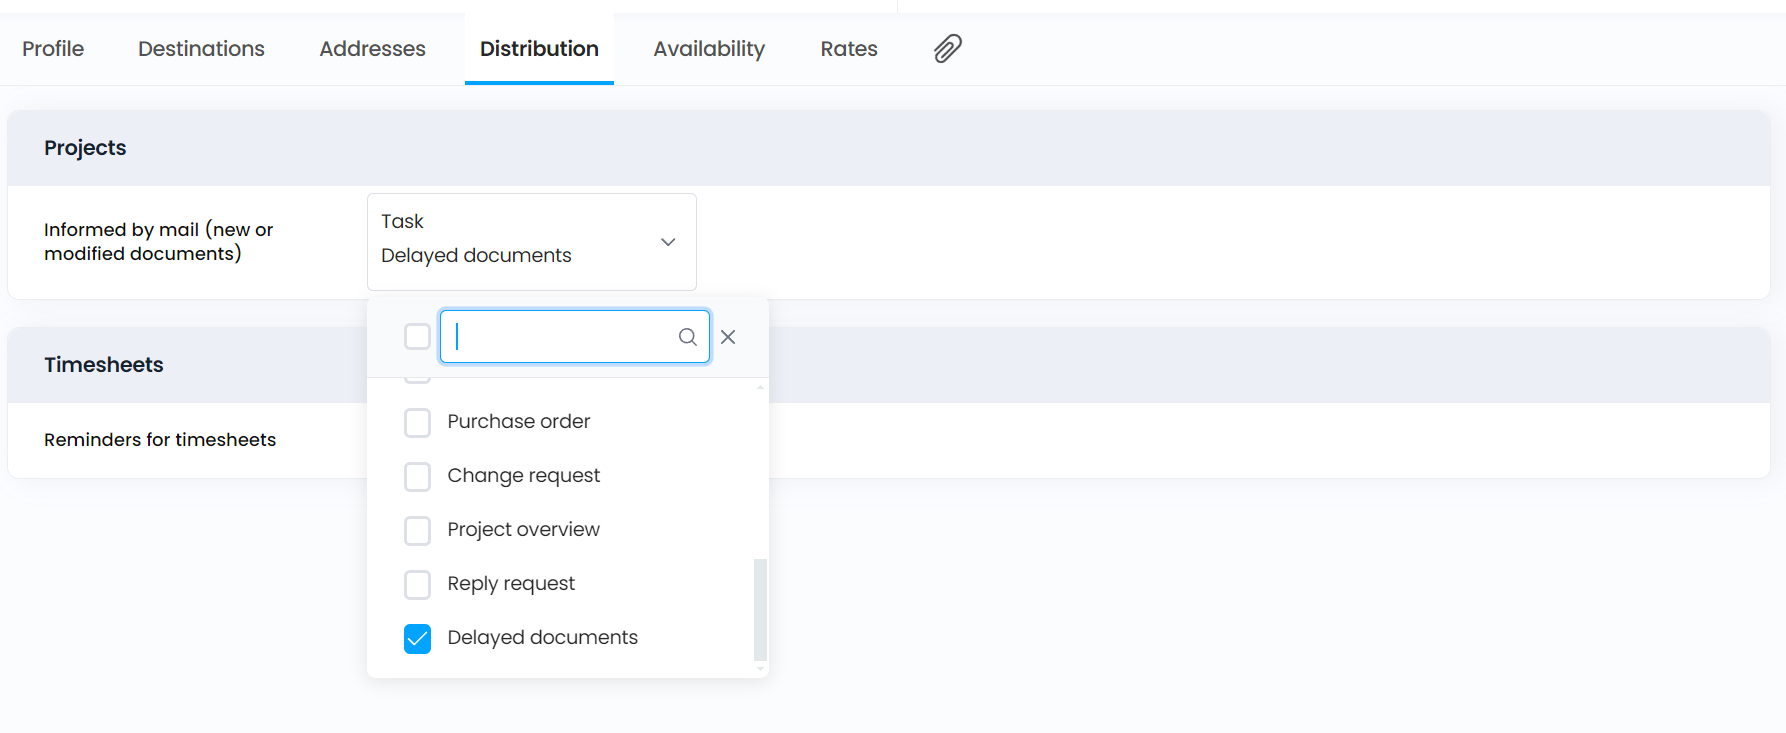
Task: Select the Reply request checkbox
Action: click(417, 585)
